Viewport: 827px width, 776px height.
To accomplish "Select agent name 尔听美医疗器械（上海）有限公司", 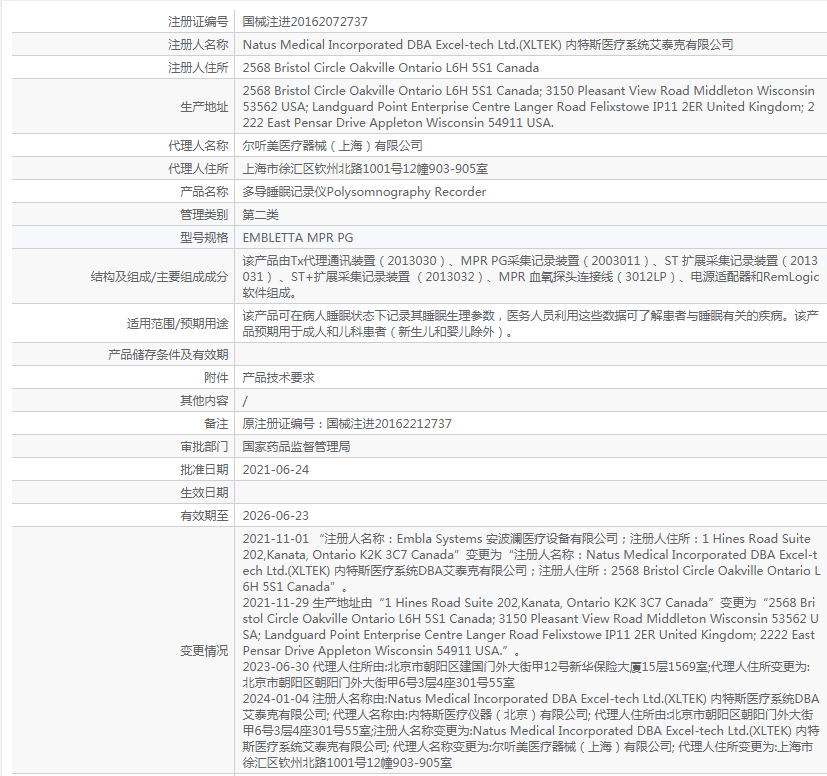I will (x=332, y=146).
